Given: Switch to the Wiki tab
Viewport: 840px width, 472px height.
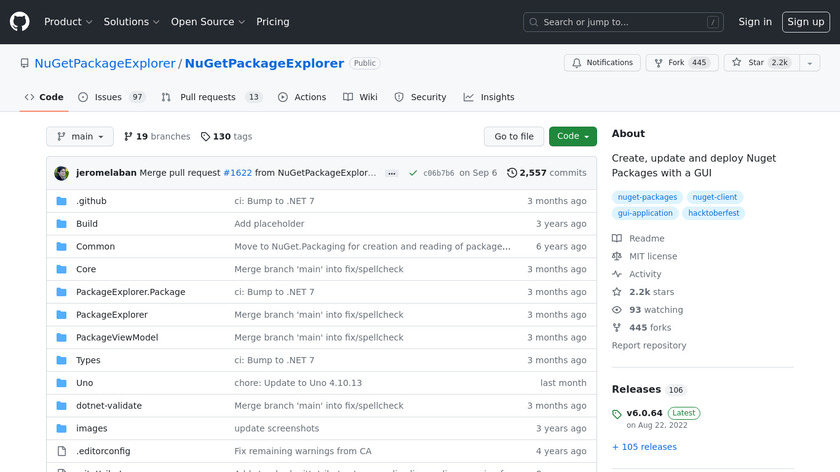Looking at the screenshot, I should click(x=361, y=97).
